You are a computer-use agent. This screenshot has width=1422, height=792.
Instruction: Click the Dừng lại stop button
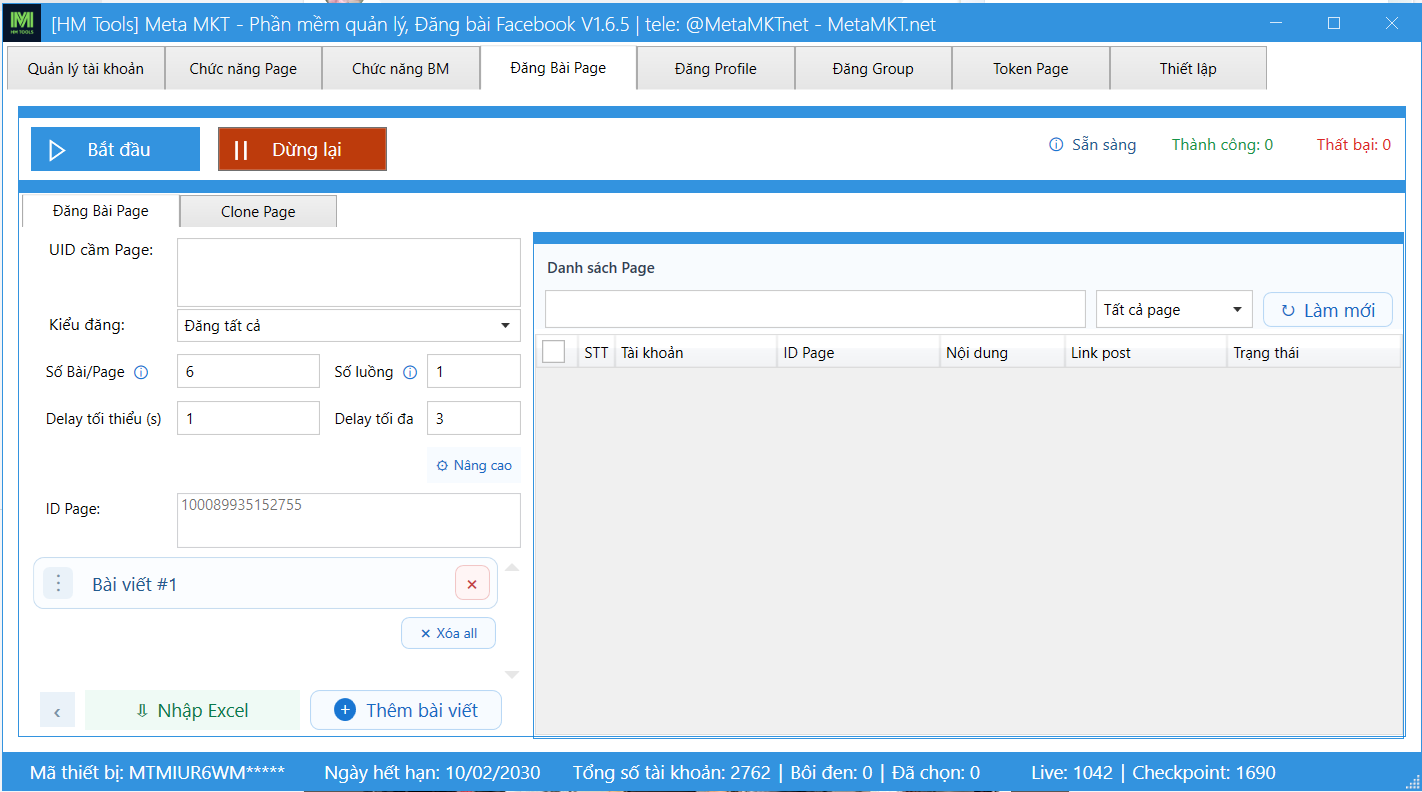(x=302, y=149)
